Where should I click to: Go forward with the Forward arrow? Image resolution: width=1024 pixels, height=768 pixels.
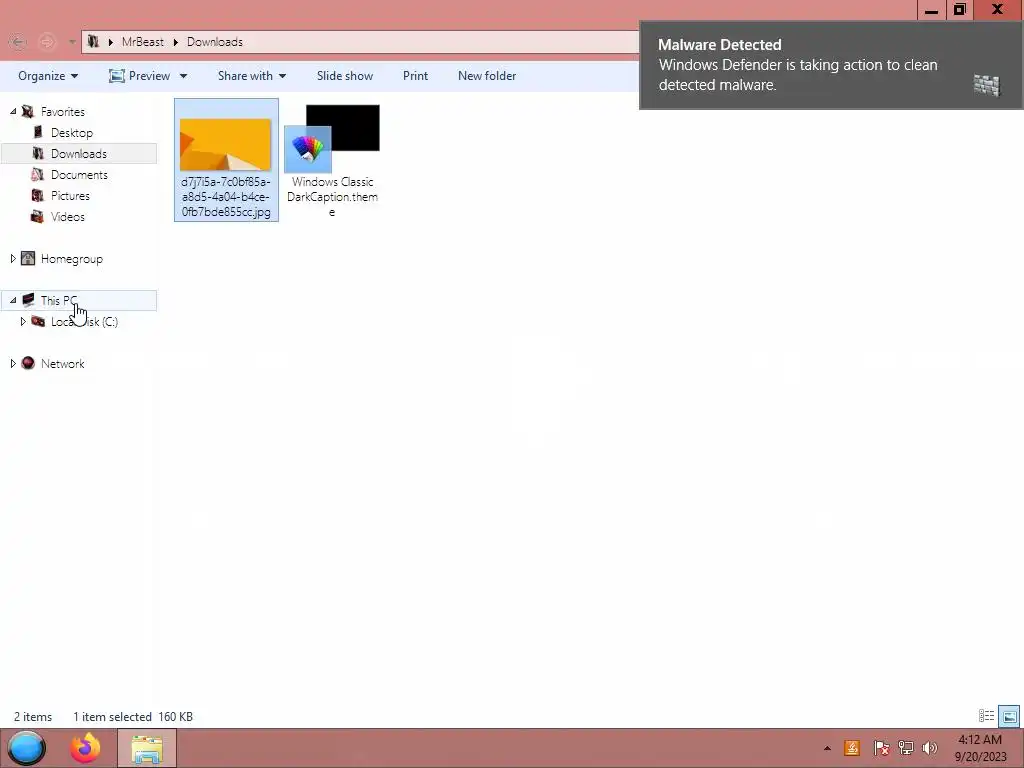pyautogui.click(x=46, y=42)
